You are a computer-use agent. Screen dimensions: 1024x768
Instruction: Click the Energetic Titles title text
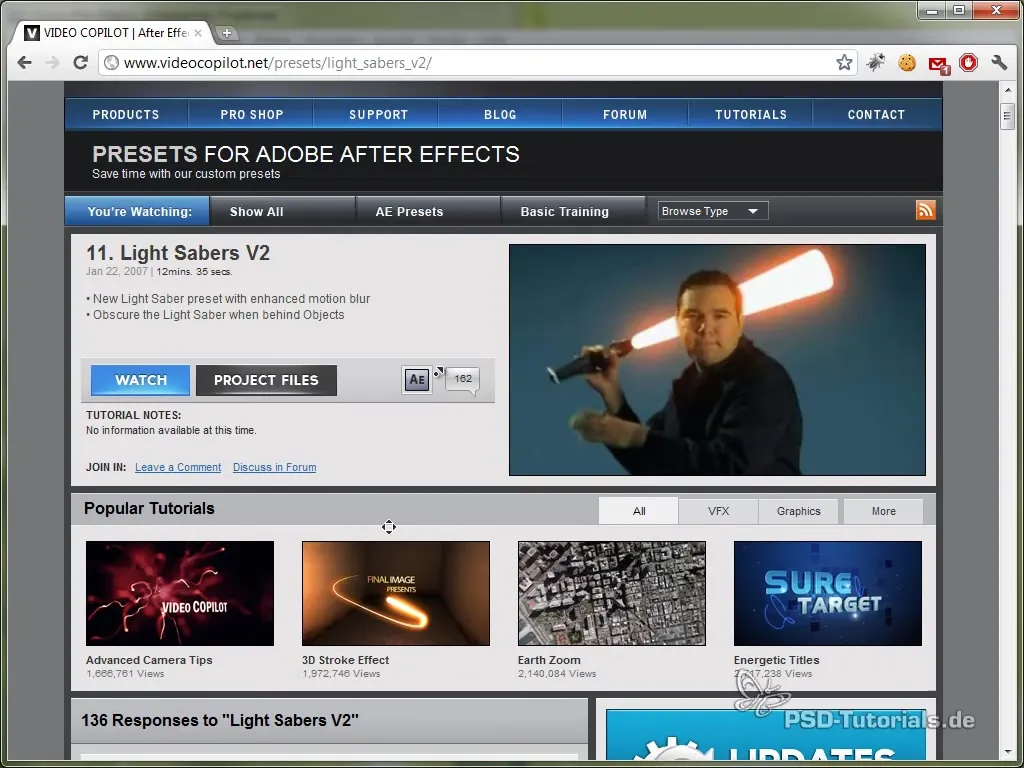click(776, 660)
